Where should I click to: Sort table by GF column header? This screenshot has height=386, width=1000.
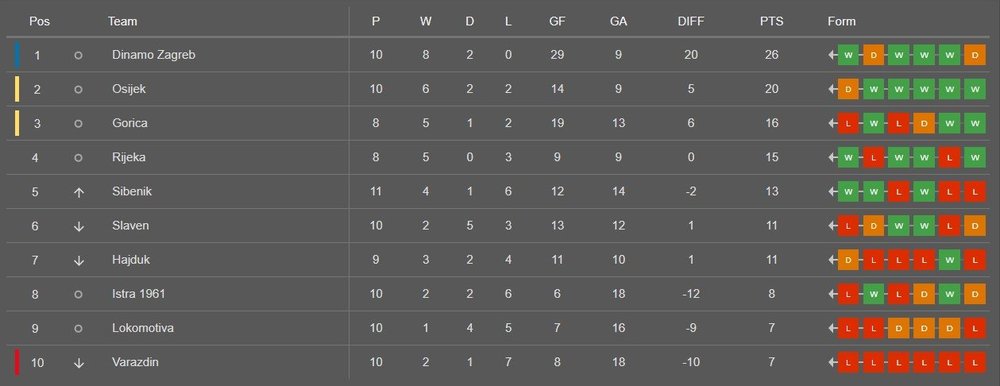pyautogui.click(x=557, y=21)
